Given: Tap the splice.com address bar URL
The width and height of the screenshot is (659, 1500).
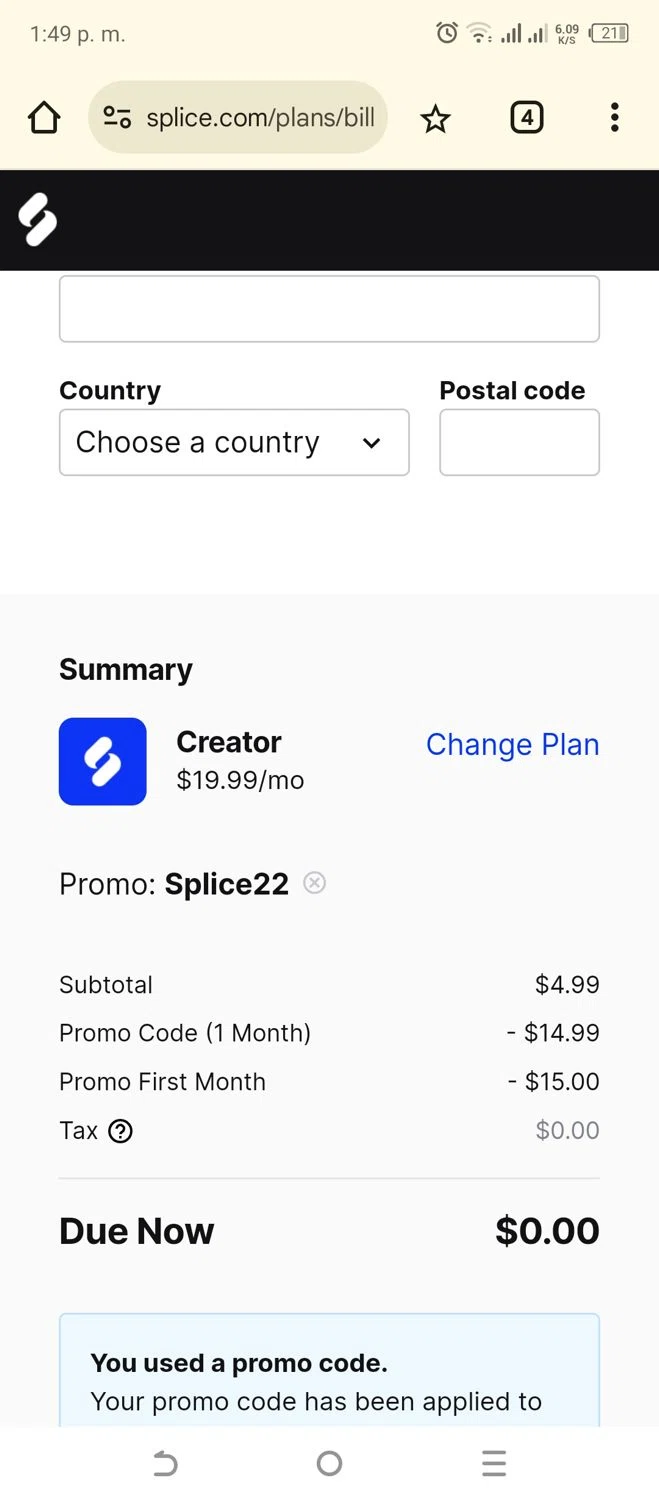Looking at the screenshot, I should tap(260, 118).
